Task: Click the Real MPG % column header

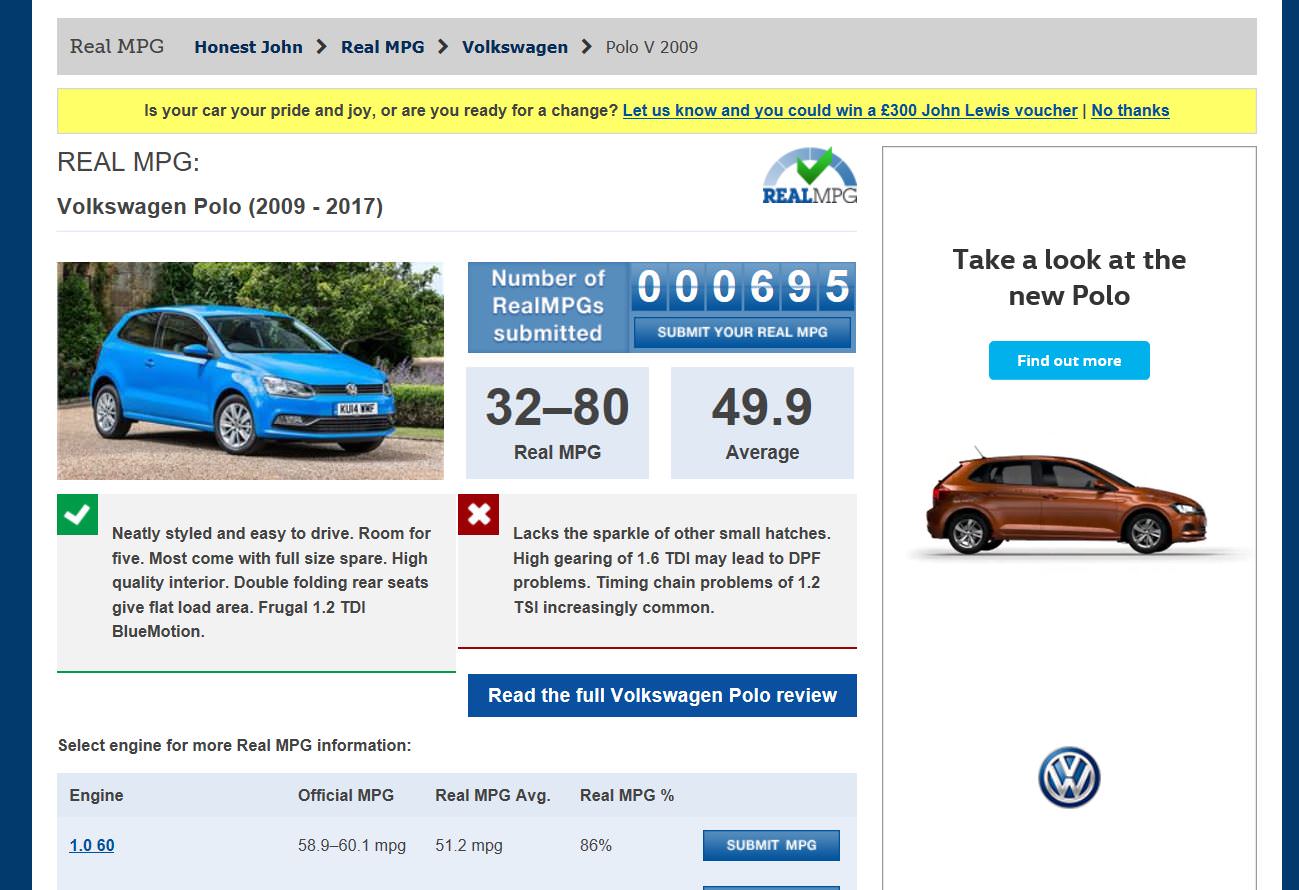Action: 627,796
